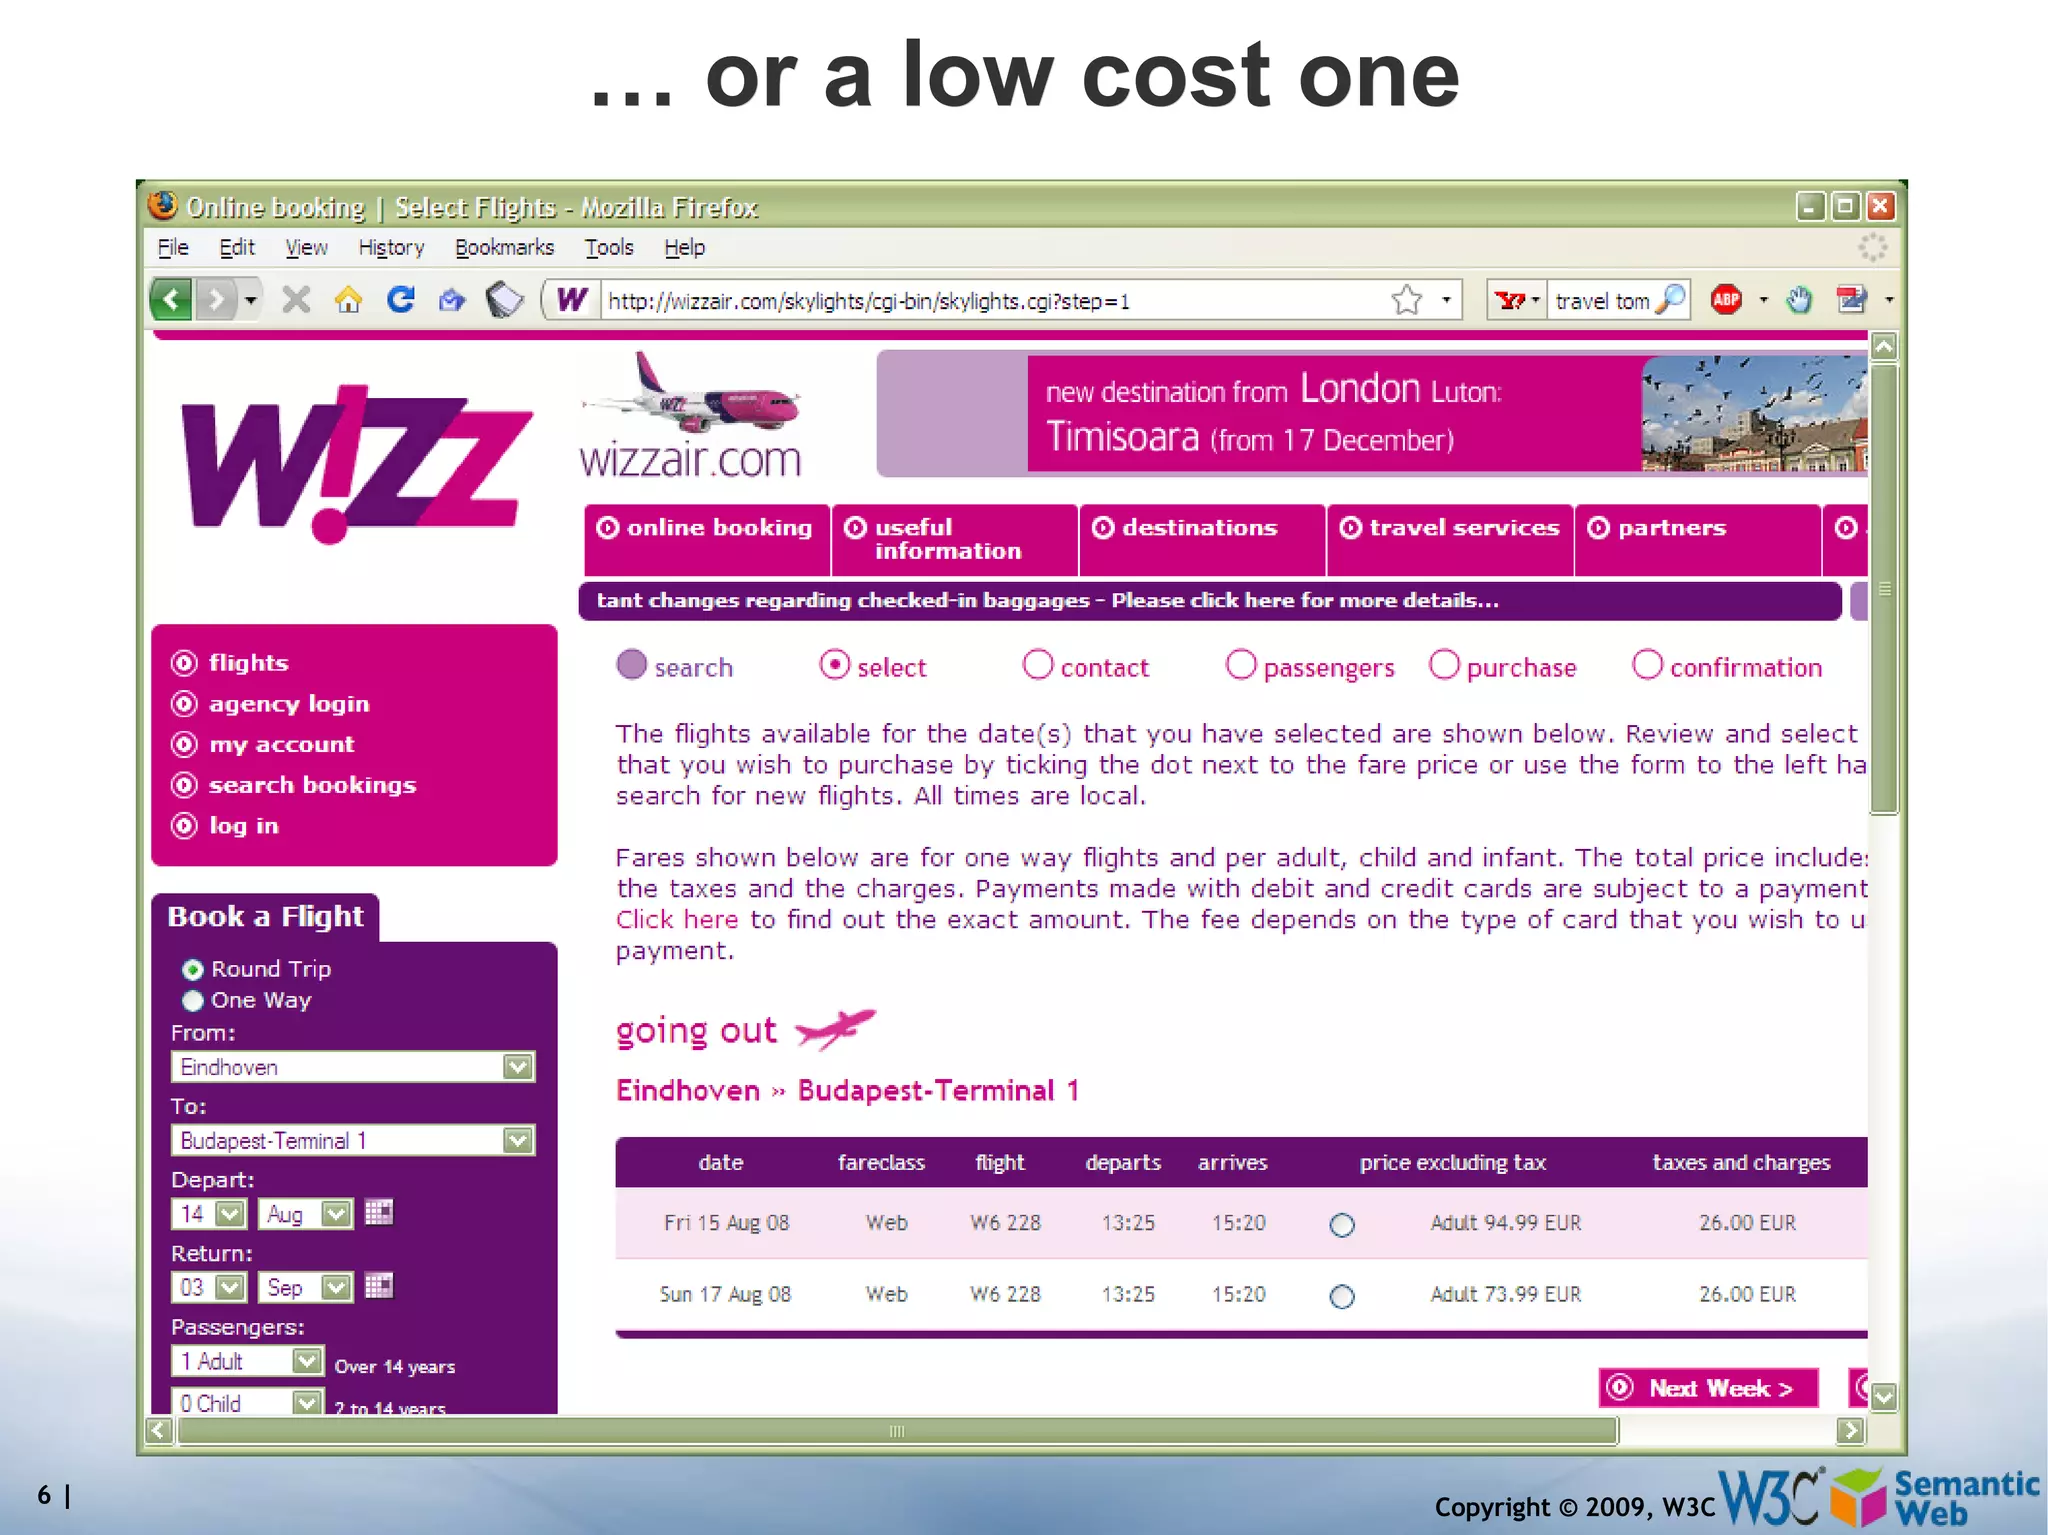This screenshot has width=2048, height=1535.
Task: Click the scroll down arrow of vertical scrollbar
Action: [1884, 1397]
